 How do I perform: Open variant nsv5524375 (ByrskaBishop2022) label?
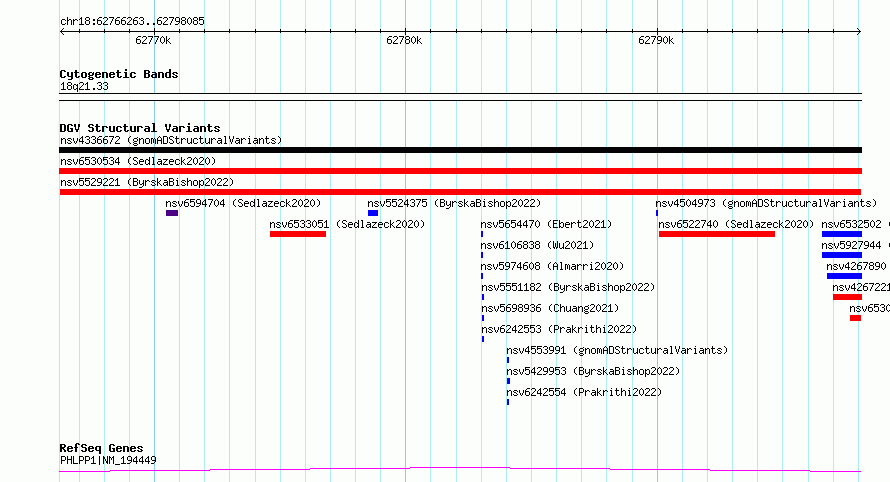pyautogui.click(x=454, y=203)
